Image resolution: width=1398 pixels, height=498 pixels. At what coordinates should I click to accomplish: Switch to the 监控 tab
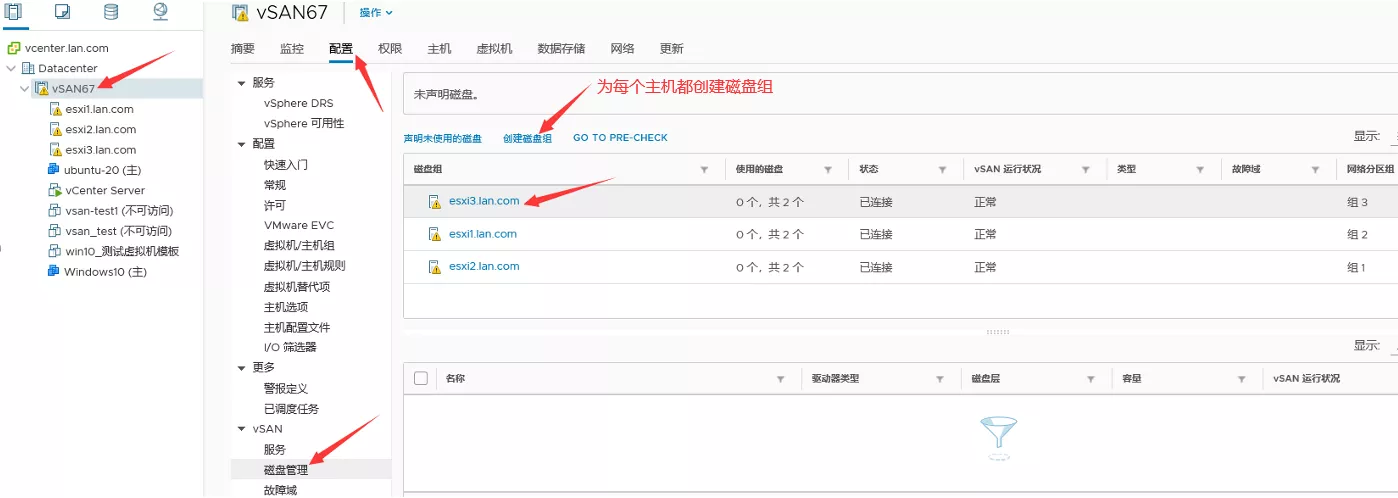pos(292,49)
